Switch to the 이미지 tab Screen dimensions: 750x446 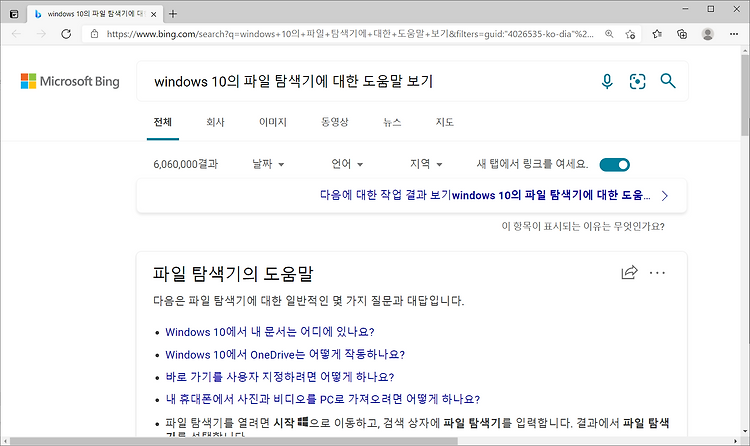click(x=273, y=122)
